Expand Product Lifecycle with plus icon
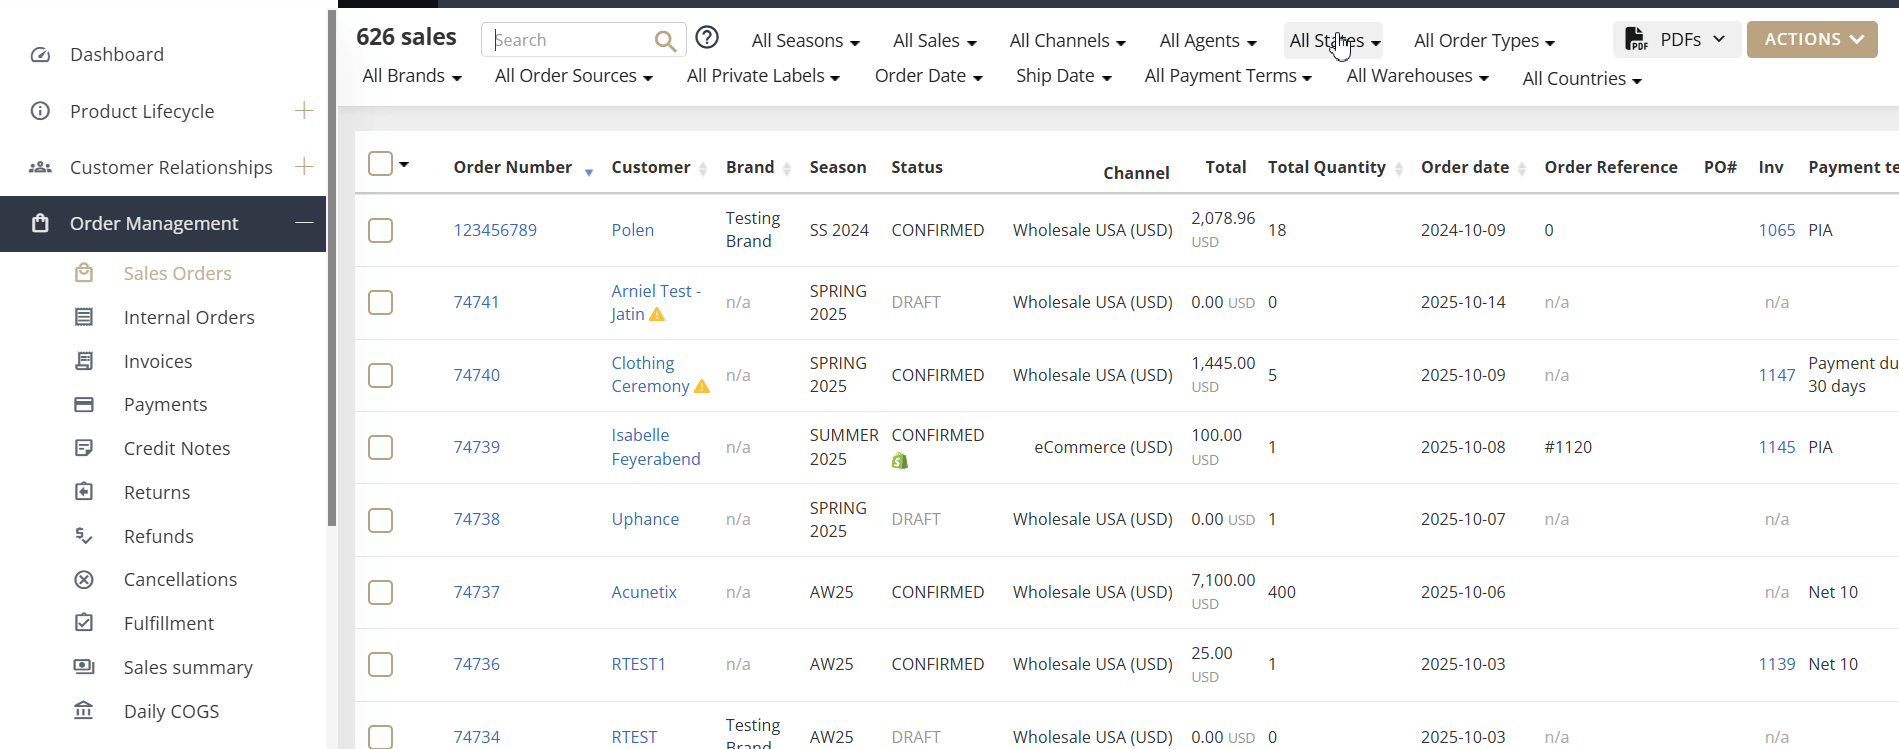The height and width of the screenshot is (749, 1899). pyautogui.click(x=304, y=110)
